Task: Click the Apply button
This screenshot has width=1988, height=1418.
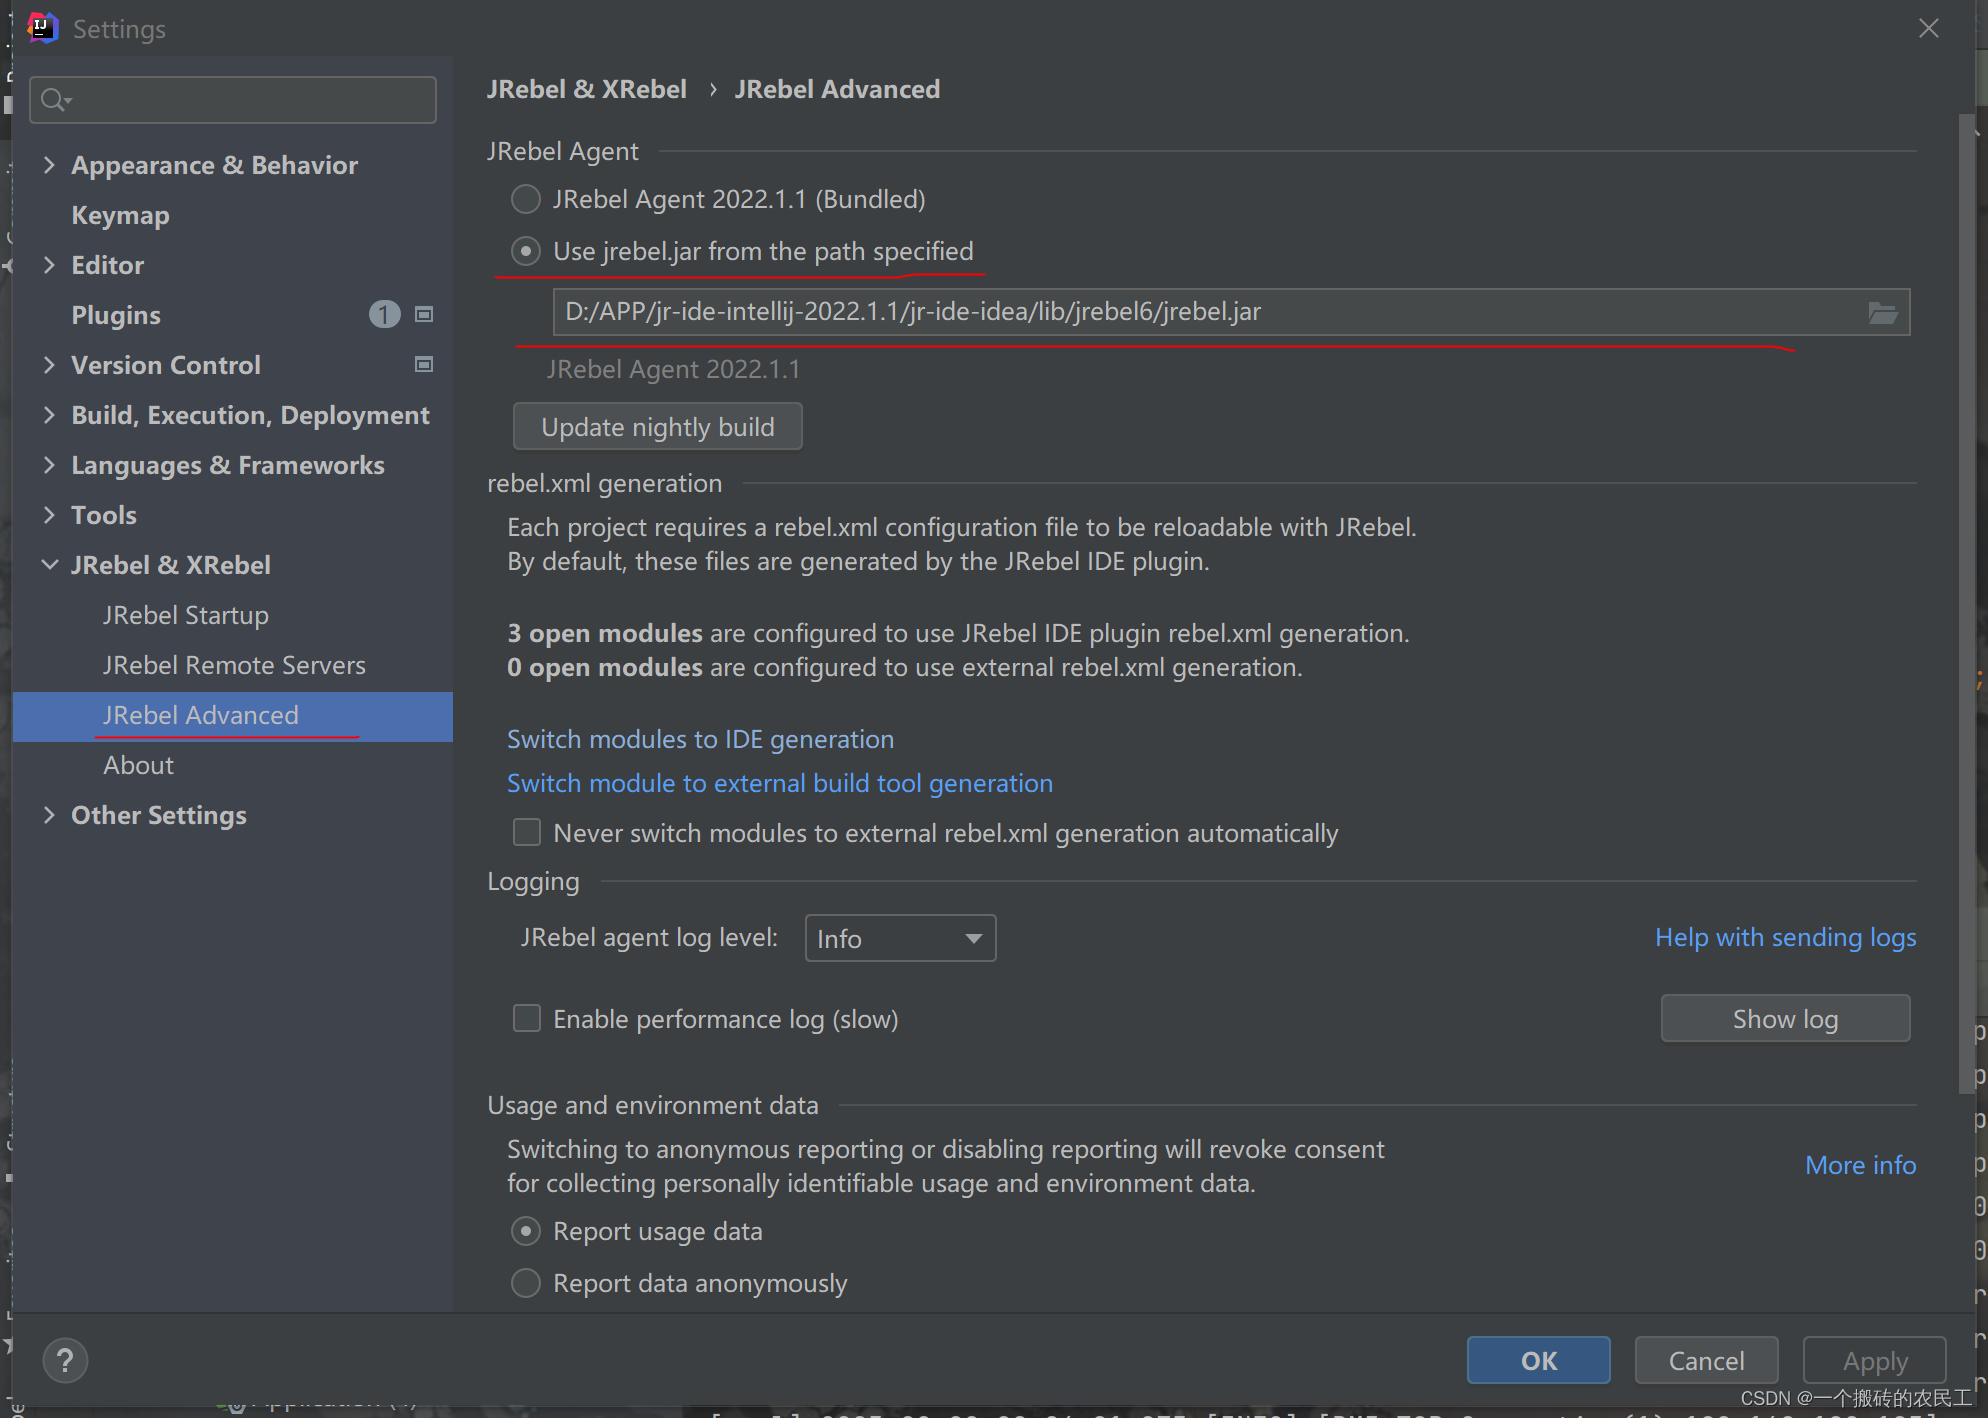Action: pos(1874,1360)
